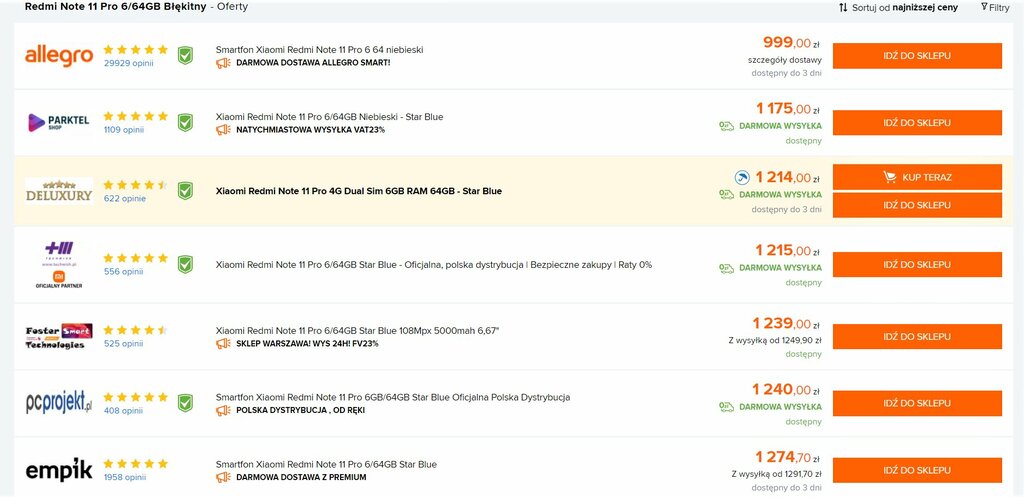Open the 1109 opinii reviews link
Image resolution: width=1024 pixels, height=497 pixels.
coord(124,130)
